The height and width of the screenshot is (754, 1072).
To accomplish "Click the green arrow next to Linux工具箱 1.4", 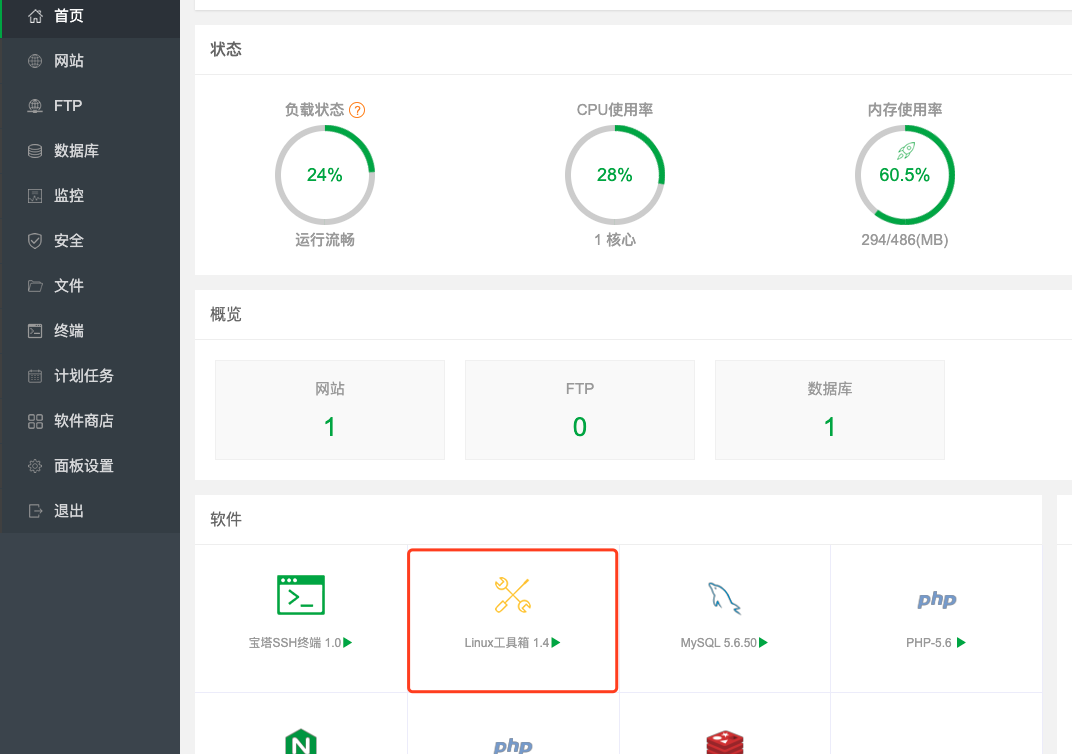I will coord(556,643).
